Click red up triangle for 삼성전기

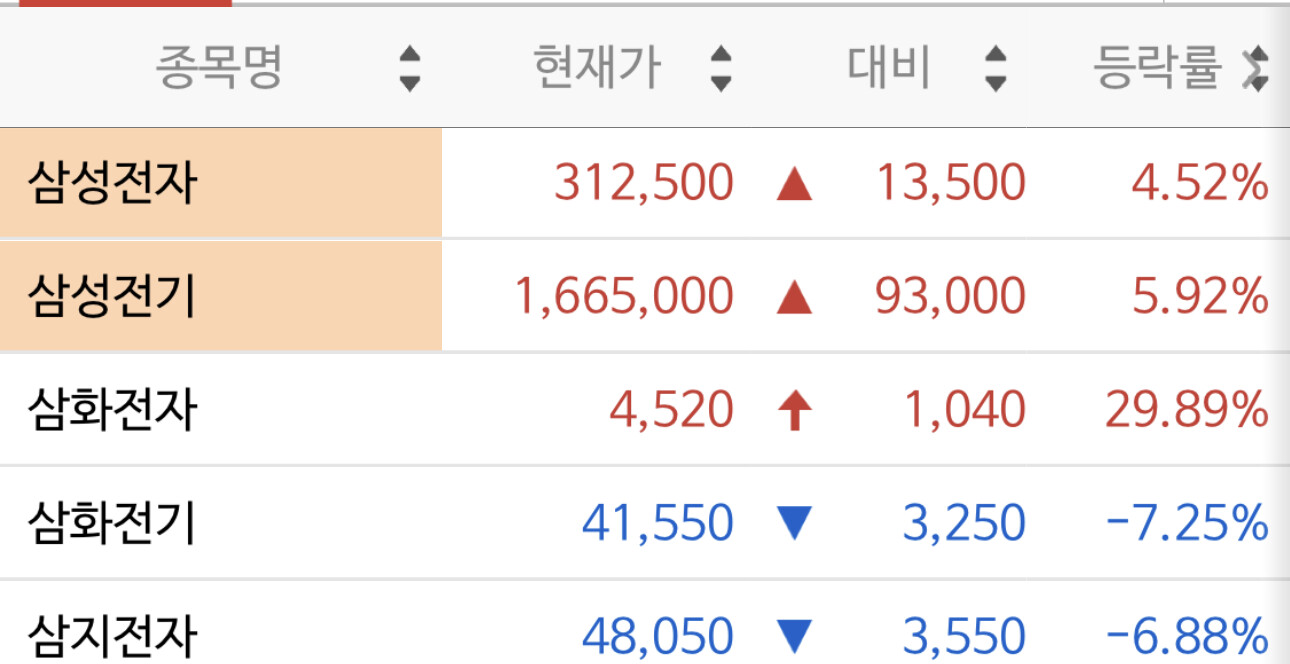click(794, 297)
